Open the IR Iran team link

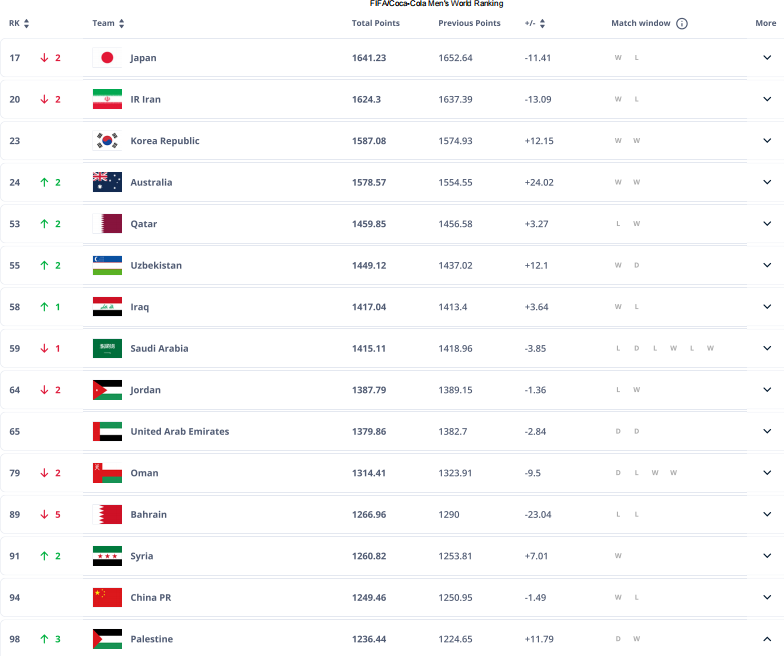(146, 99)
